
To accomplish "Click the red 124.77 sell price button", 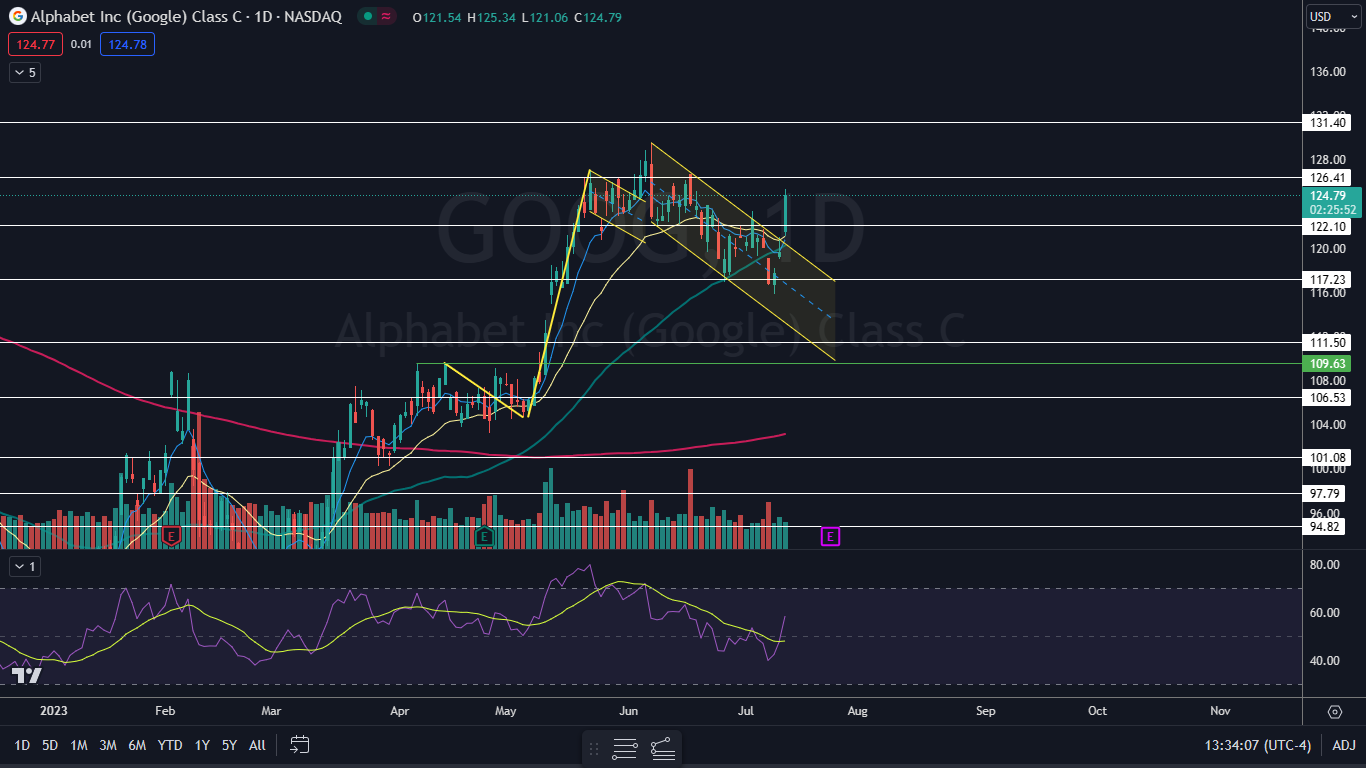I will (x=35, y=44).
